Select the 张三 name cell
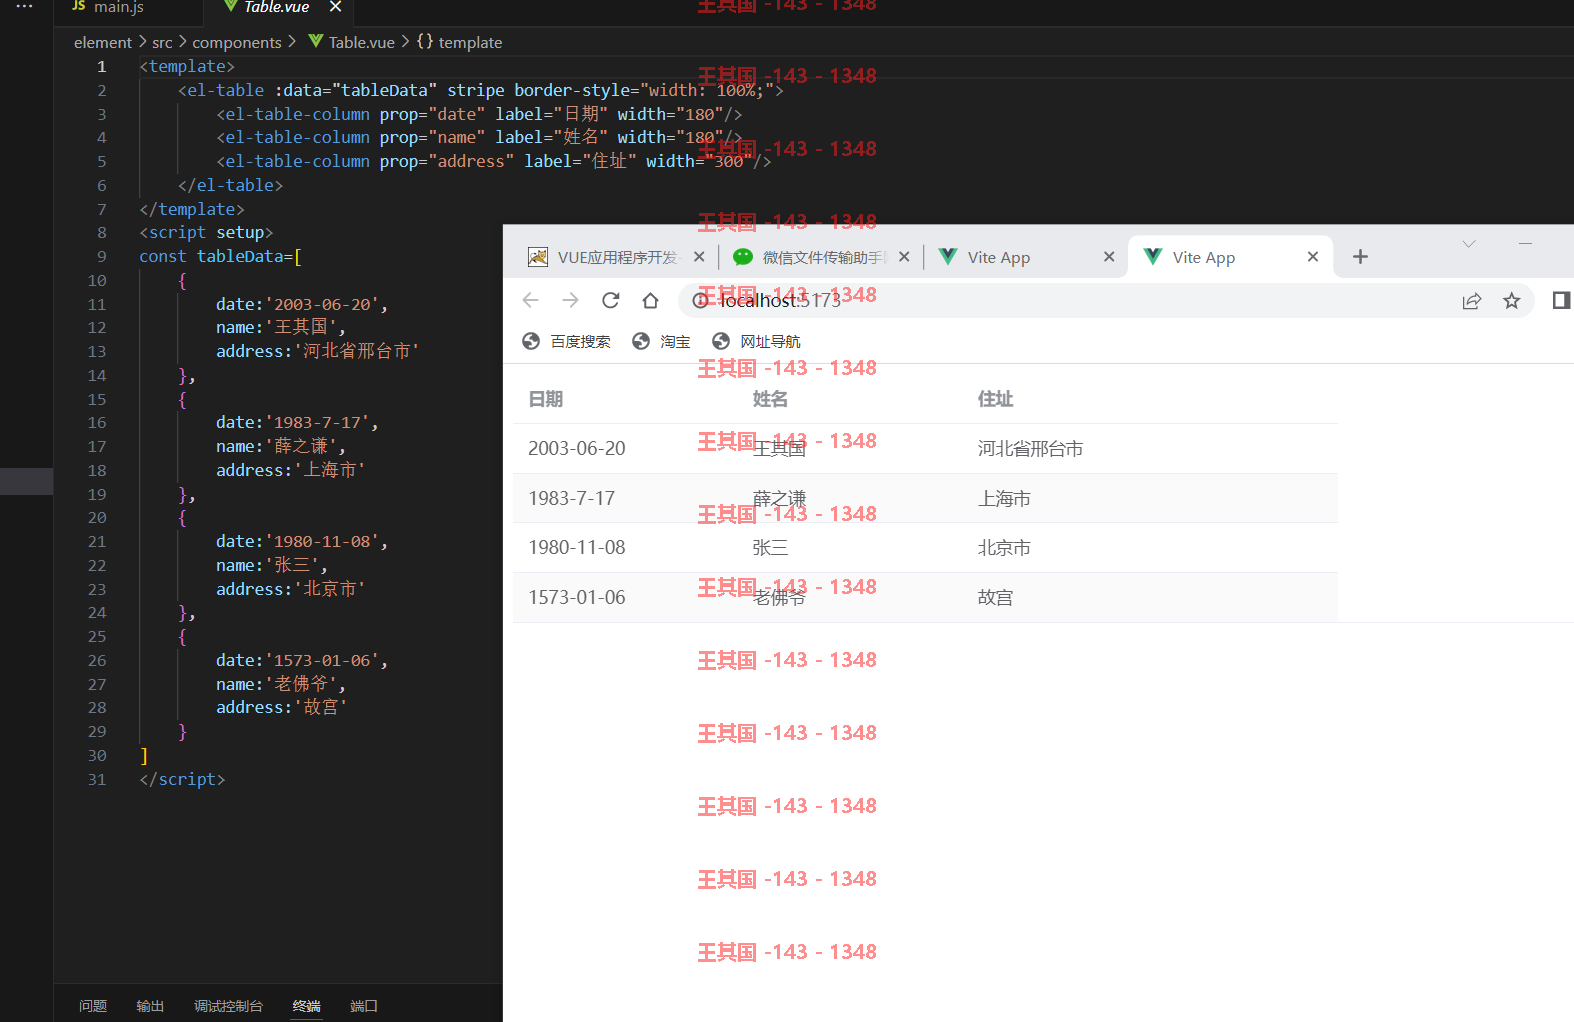 (x=771, y=548)
